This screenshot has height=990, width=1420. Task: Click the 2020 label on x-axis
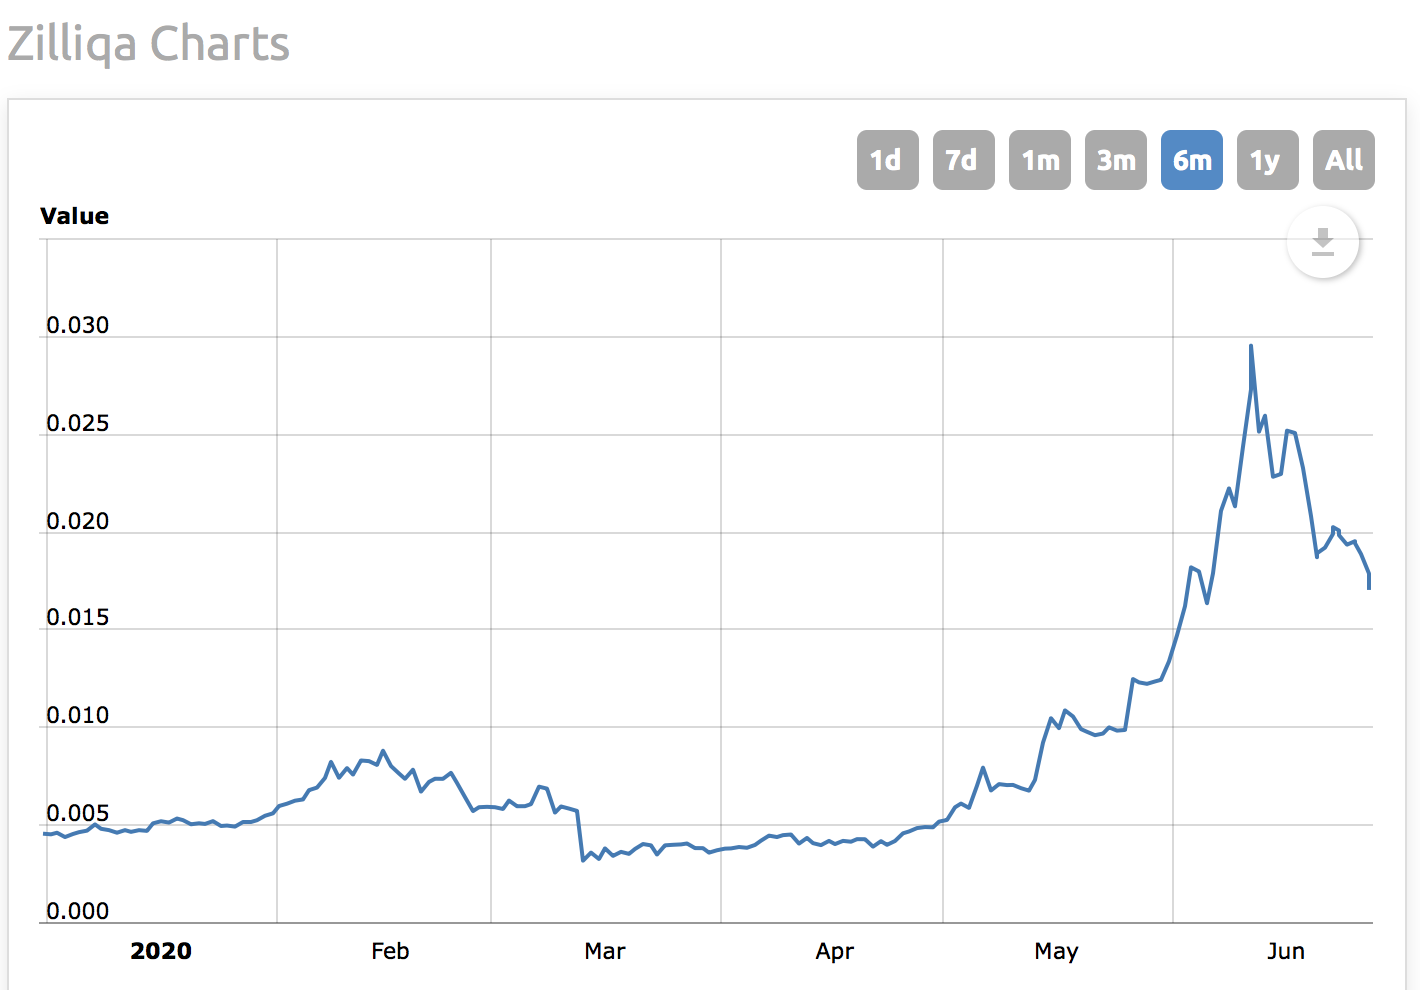[x=160, y=951]
